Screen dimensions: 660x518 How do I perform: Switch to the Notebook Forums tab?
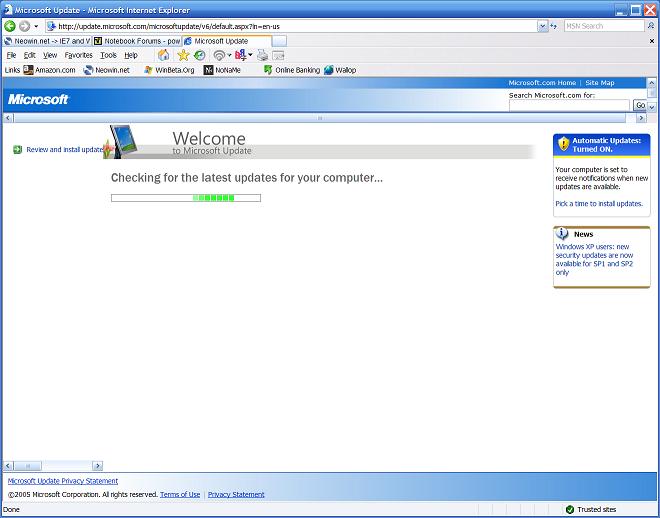pos(137,41)
